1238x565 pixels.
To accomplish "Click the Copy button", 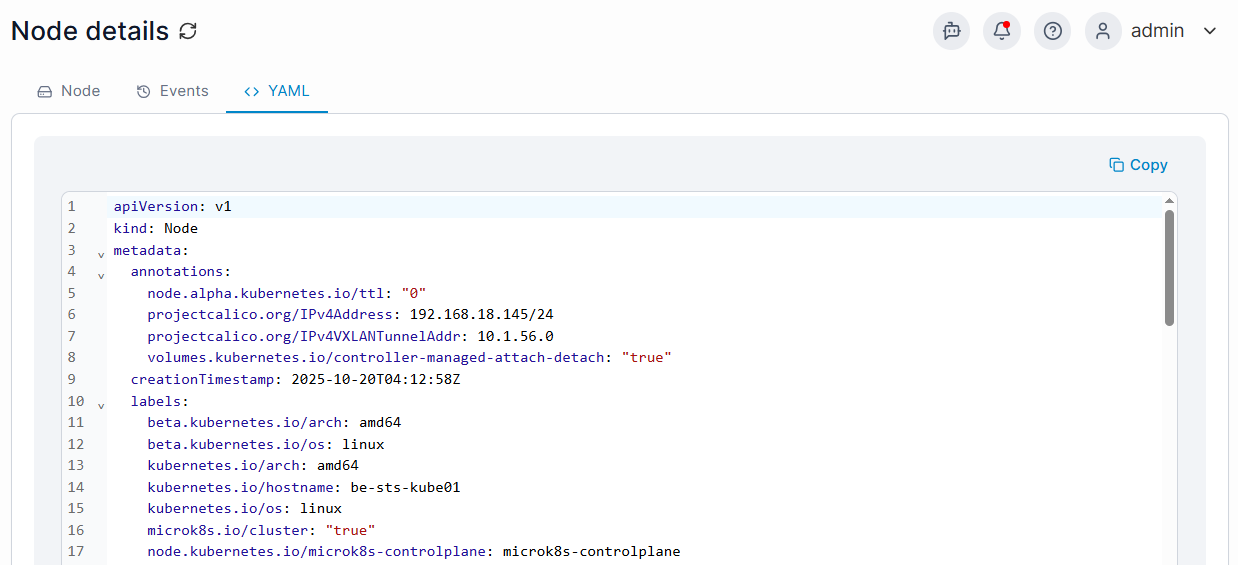I will coord(1138,165).
